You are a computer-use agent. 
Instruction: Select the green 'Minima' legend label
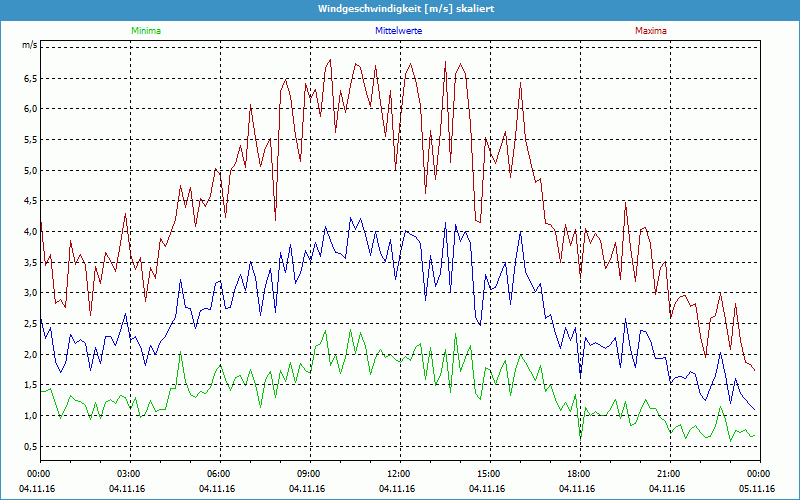pos(146,31)
